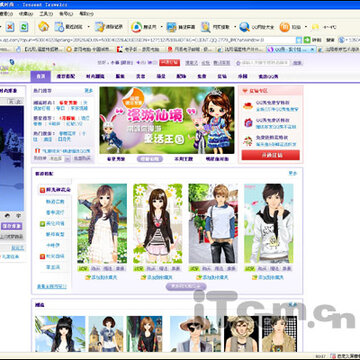Screen dimensions: 360x360
Task: Click the blue icon right of the address field
Action: pyautogui.click(x=299, y=40)
